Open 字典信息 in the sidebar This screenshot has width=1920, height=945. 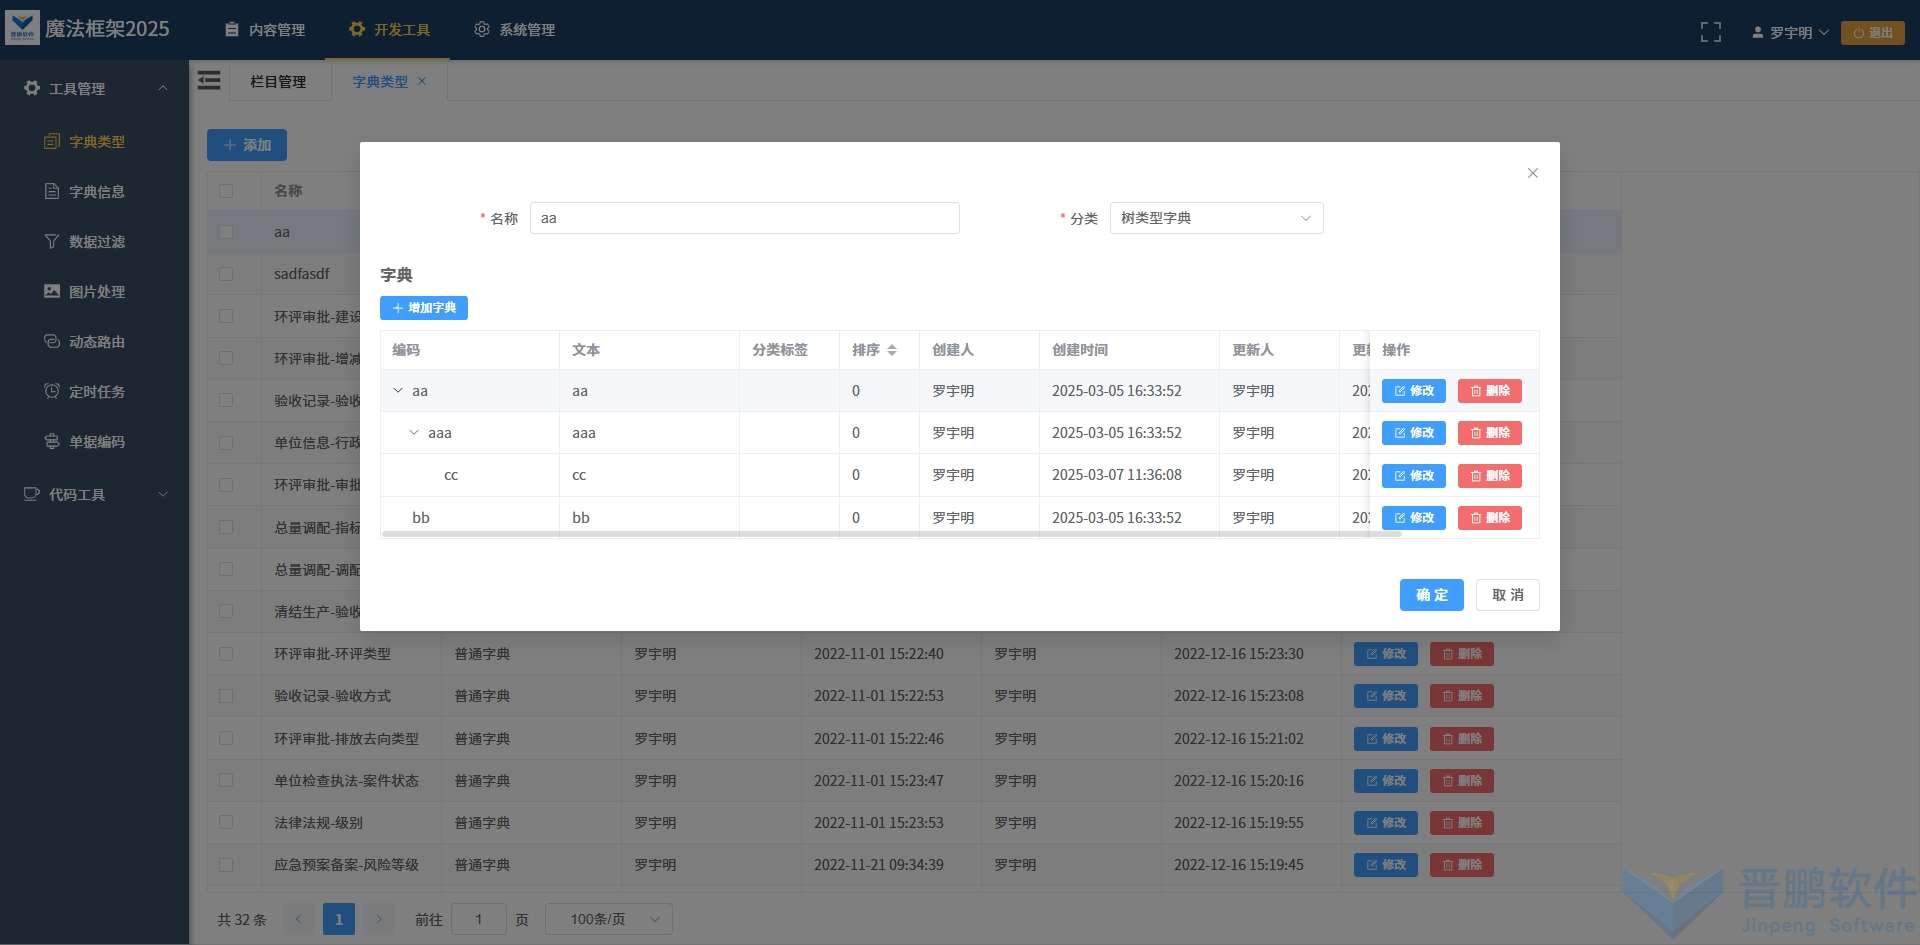pyautogui.click(x=94, y=192)
